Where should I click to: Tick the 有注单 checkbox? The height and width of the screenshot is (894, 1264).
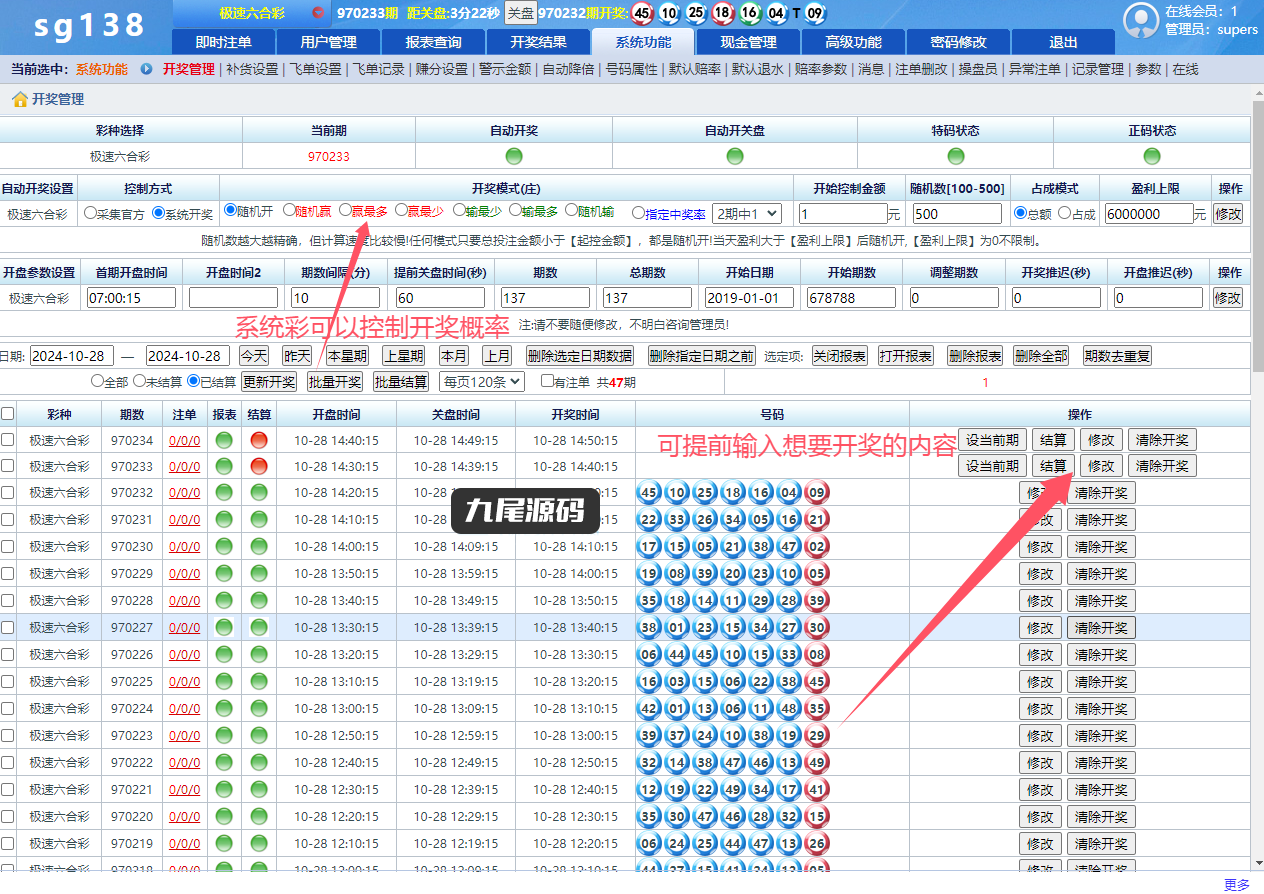pos(547,380)
